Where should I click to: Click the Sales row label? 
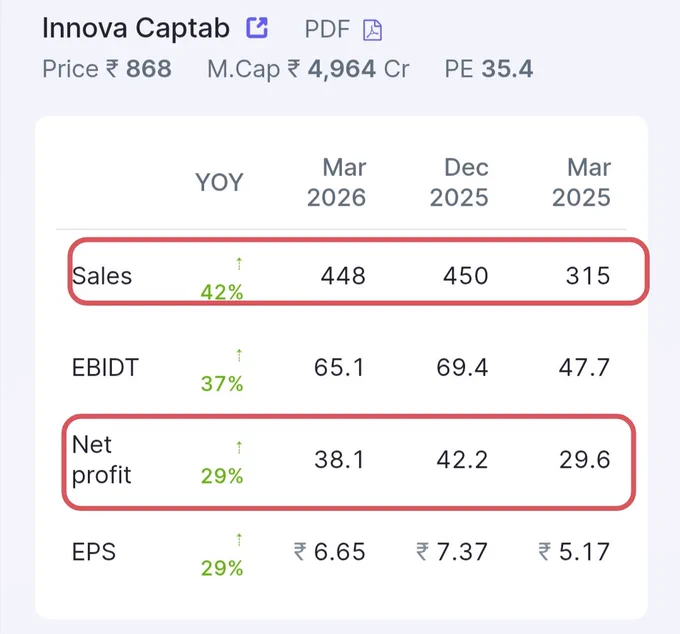[102, 276]
